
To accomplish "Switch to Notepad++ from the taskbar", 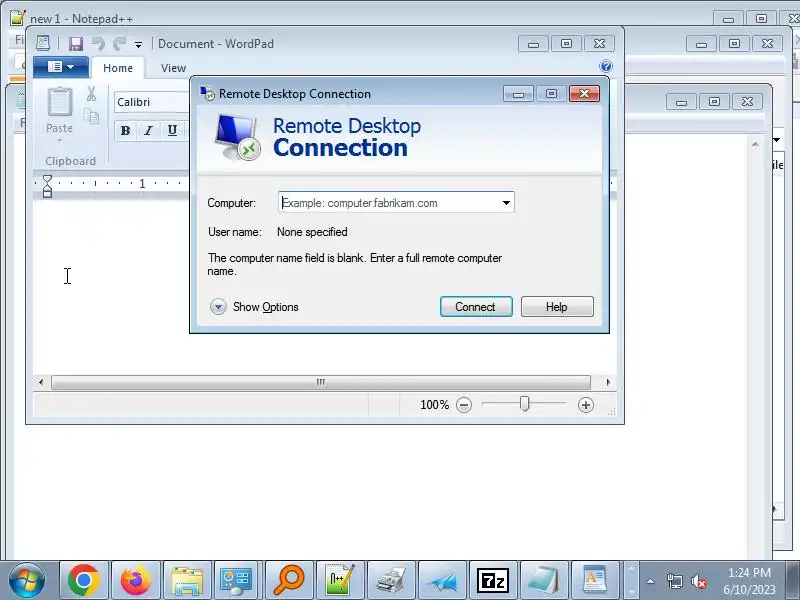I will coord(340,580).
